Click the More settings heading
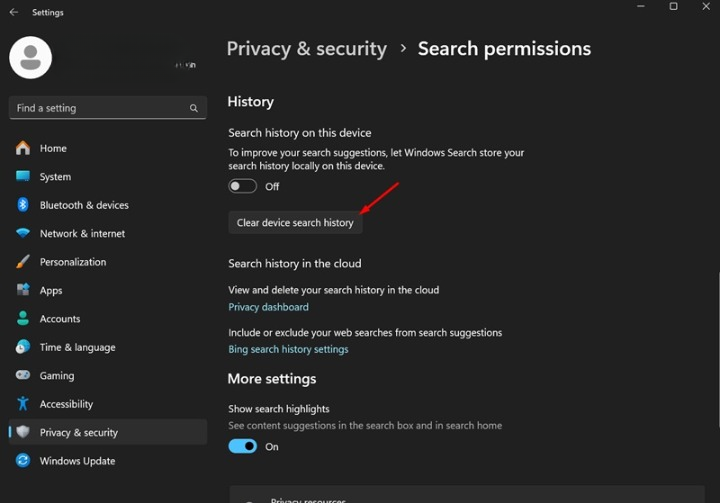This screenshot has height=503, width=720. [272, 379]
